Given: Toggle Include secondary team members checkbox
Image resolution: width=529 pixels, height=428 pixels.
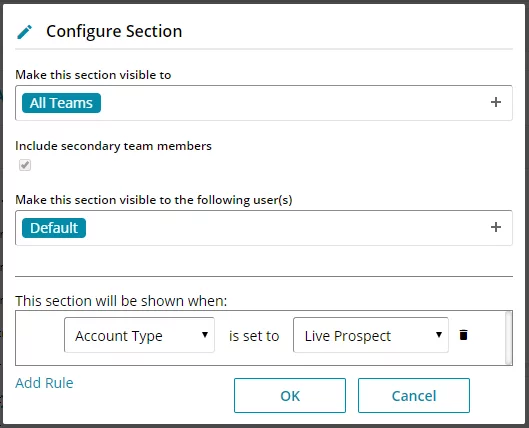Looking at the screenshot, I should [x=25, y=165].
